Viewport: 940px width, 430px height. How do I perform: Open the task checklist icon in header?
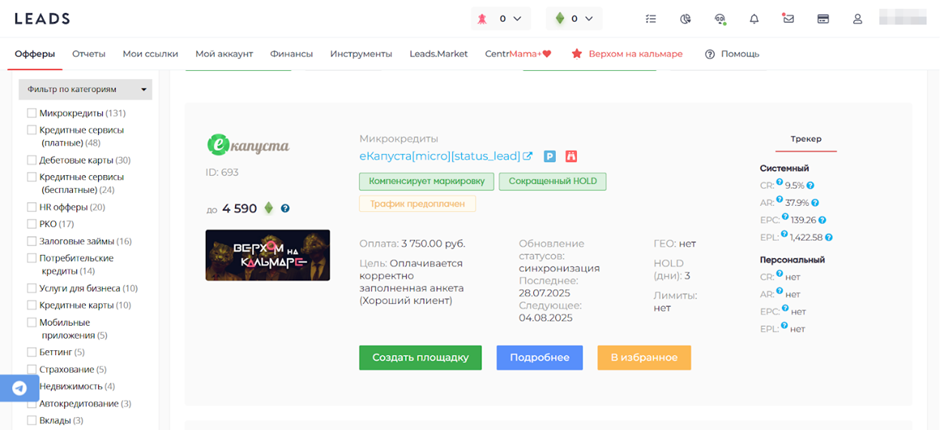click(651, 19)
